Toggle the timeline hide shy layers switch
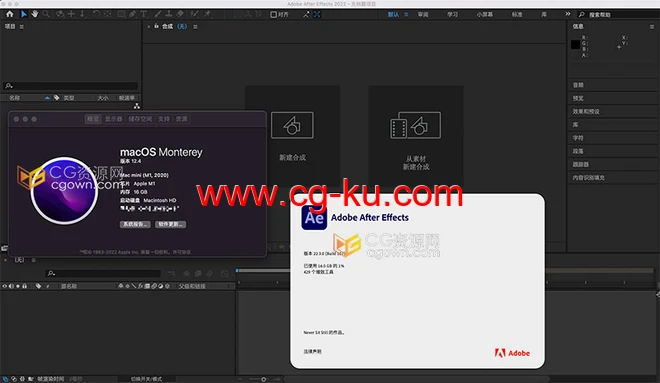 point(186,274)
